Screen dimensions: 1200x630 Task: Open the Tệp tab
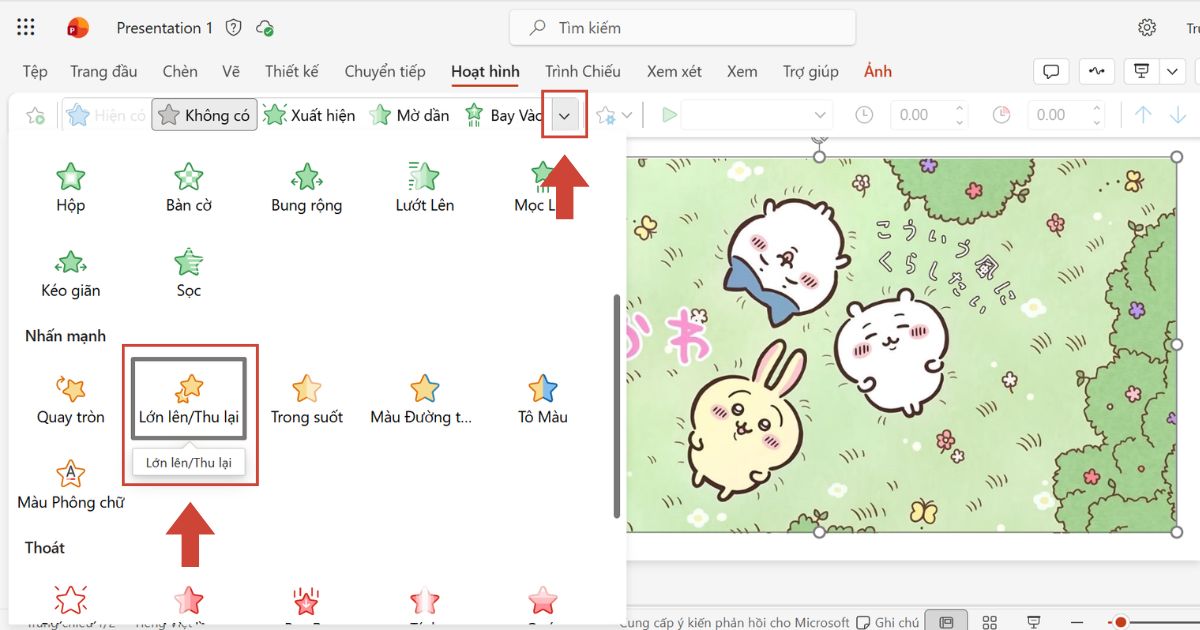(35, 71)
